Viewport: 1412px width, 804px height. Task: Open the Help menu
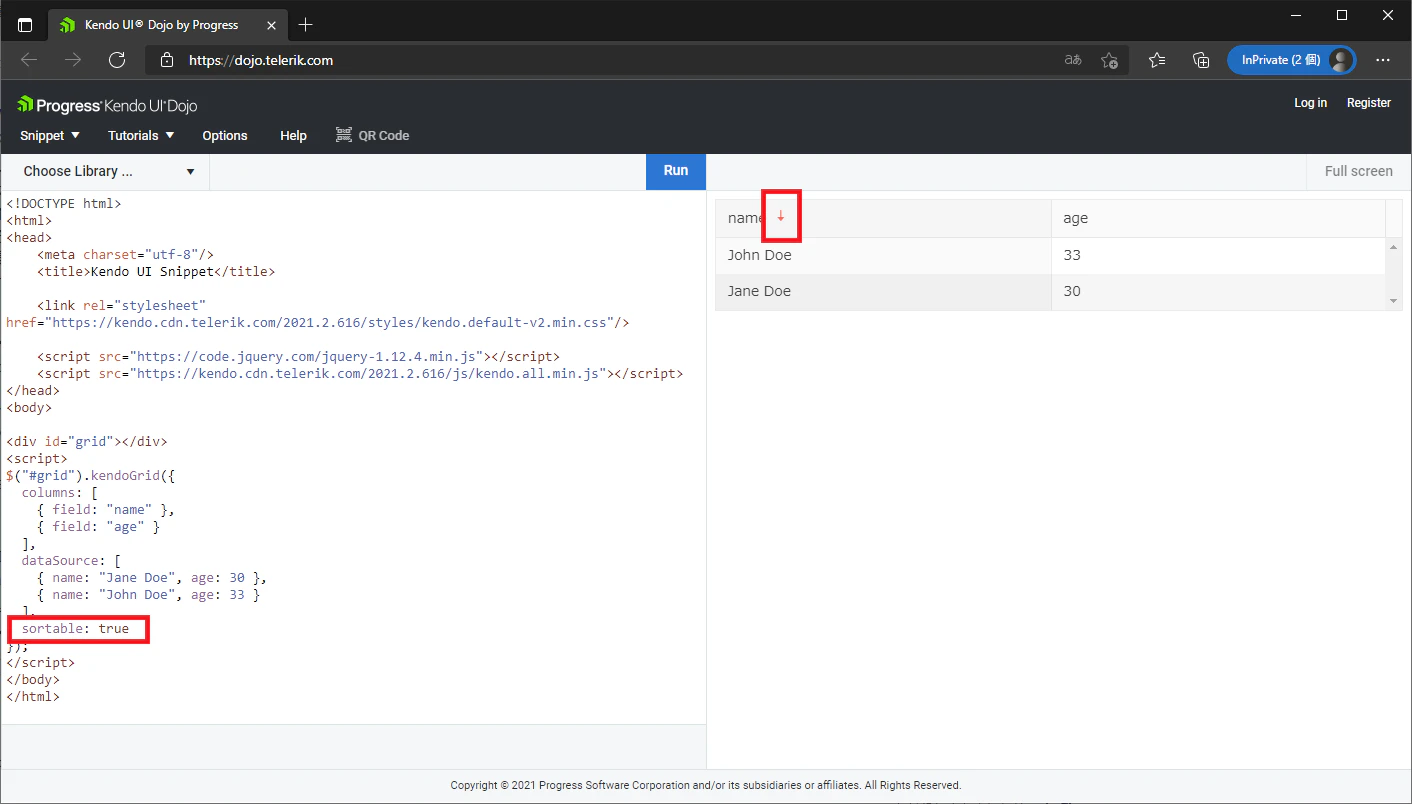(293, 135)
